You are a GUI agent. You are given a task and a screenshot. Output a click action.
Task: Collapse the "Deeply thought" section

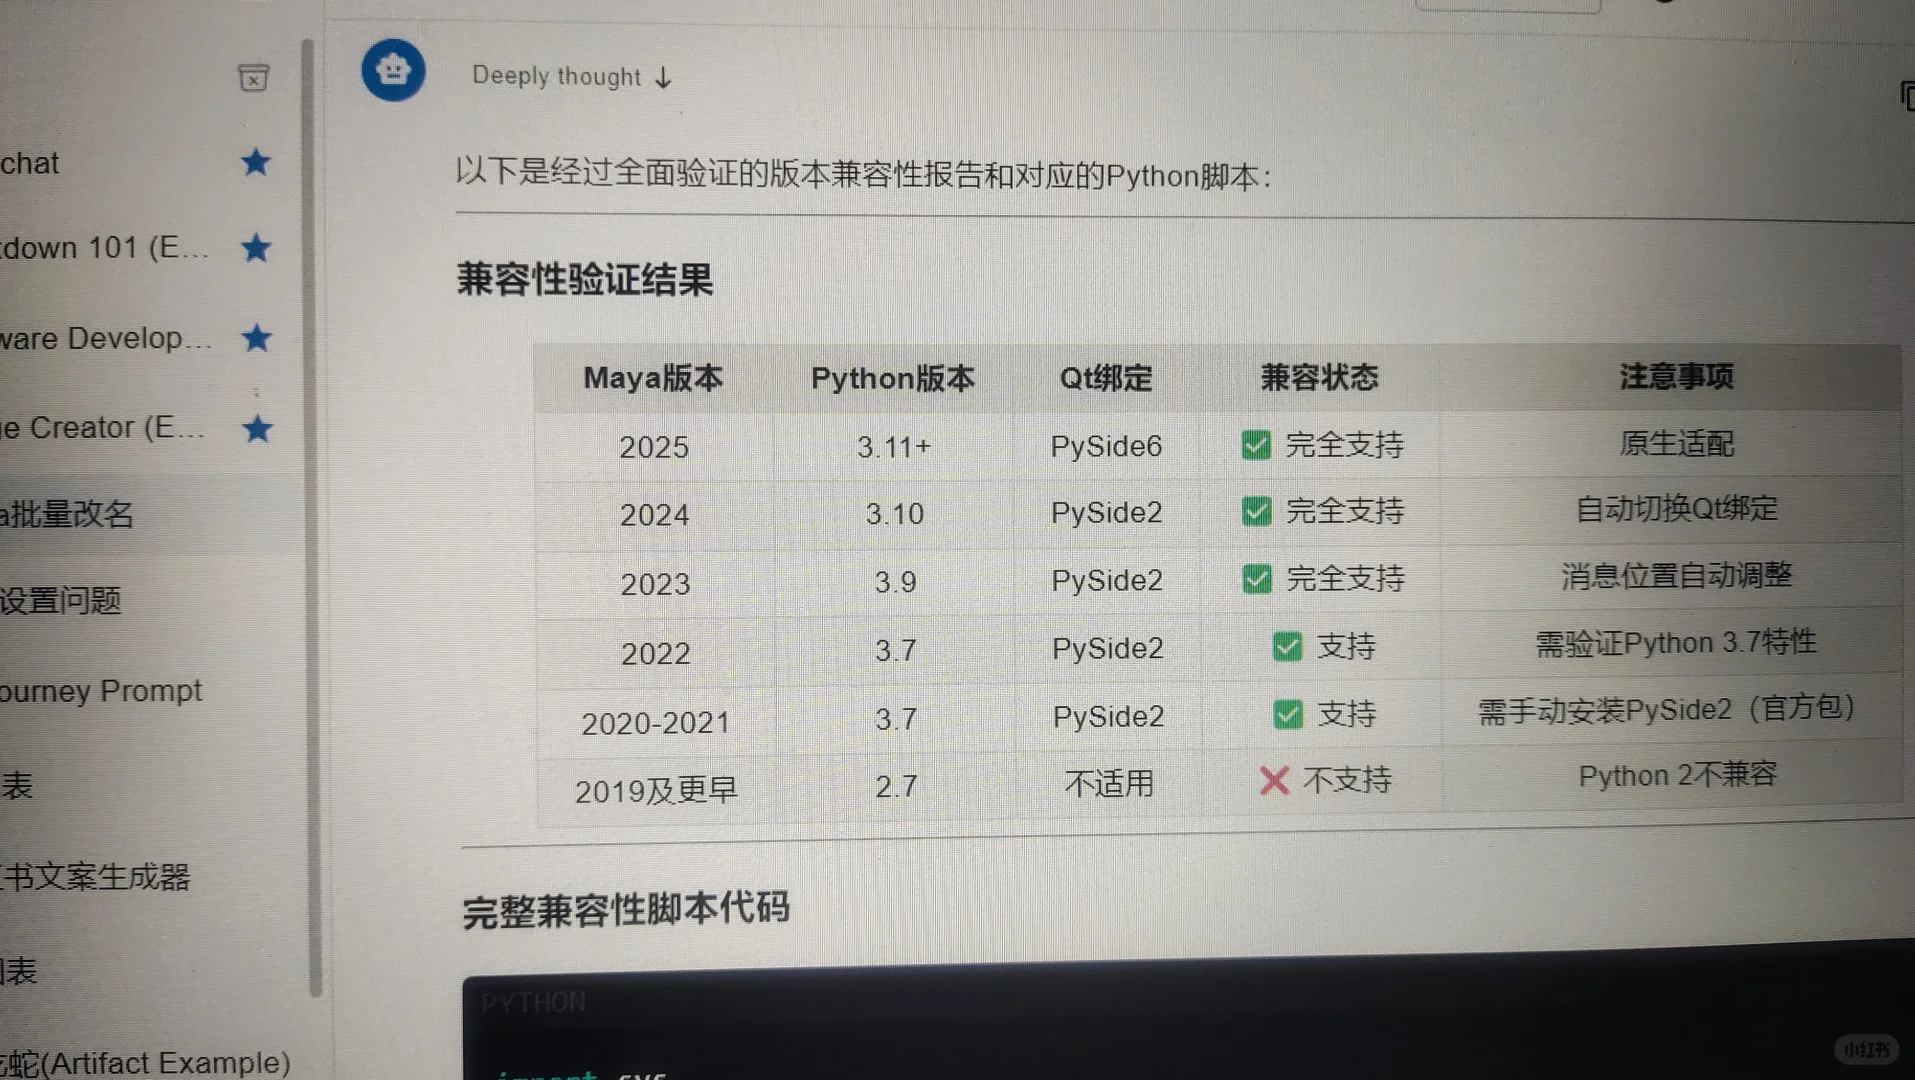pyautogui.click(x=663, y=78)
